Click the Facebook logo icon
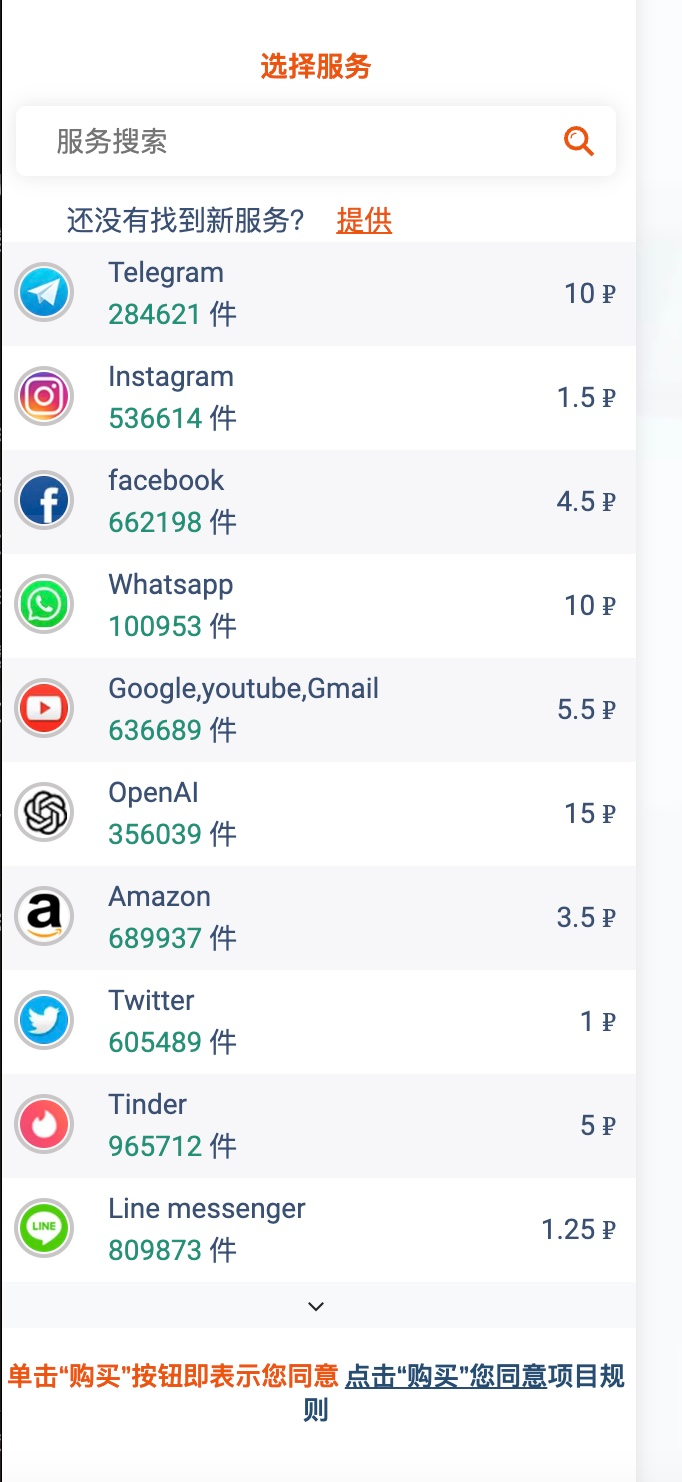Viewport: 682px width, 1482px height. click(x=44, y=501)
